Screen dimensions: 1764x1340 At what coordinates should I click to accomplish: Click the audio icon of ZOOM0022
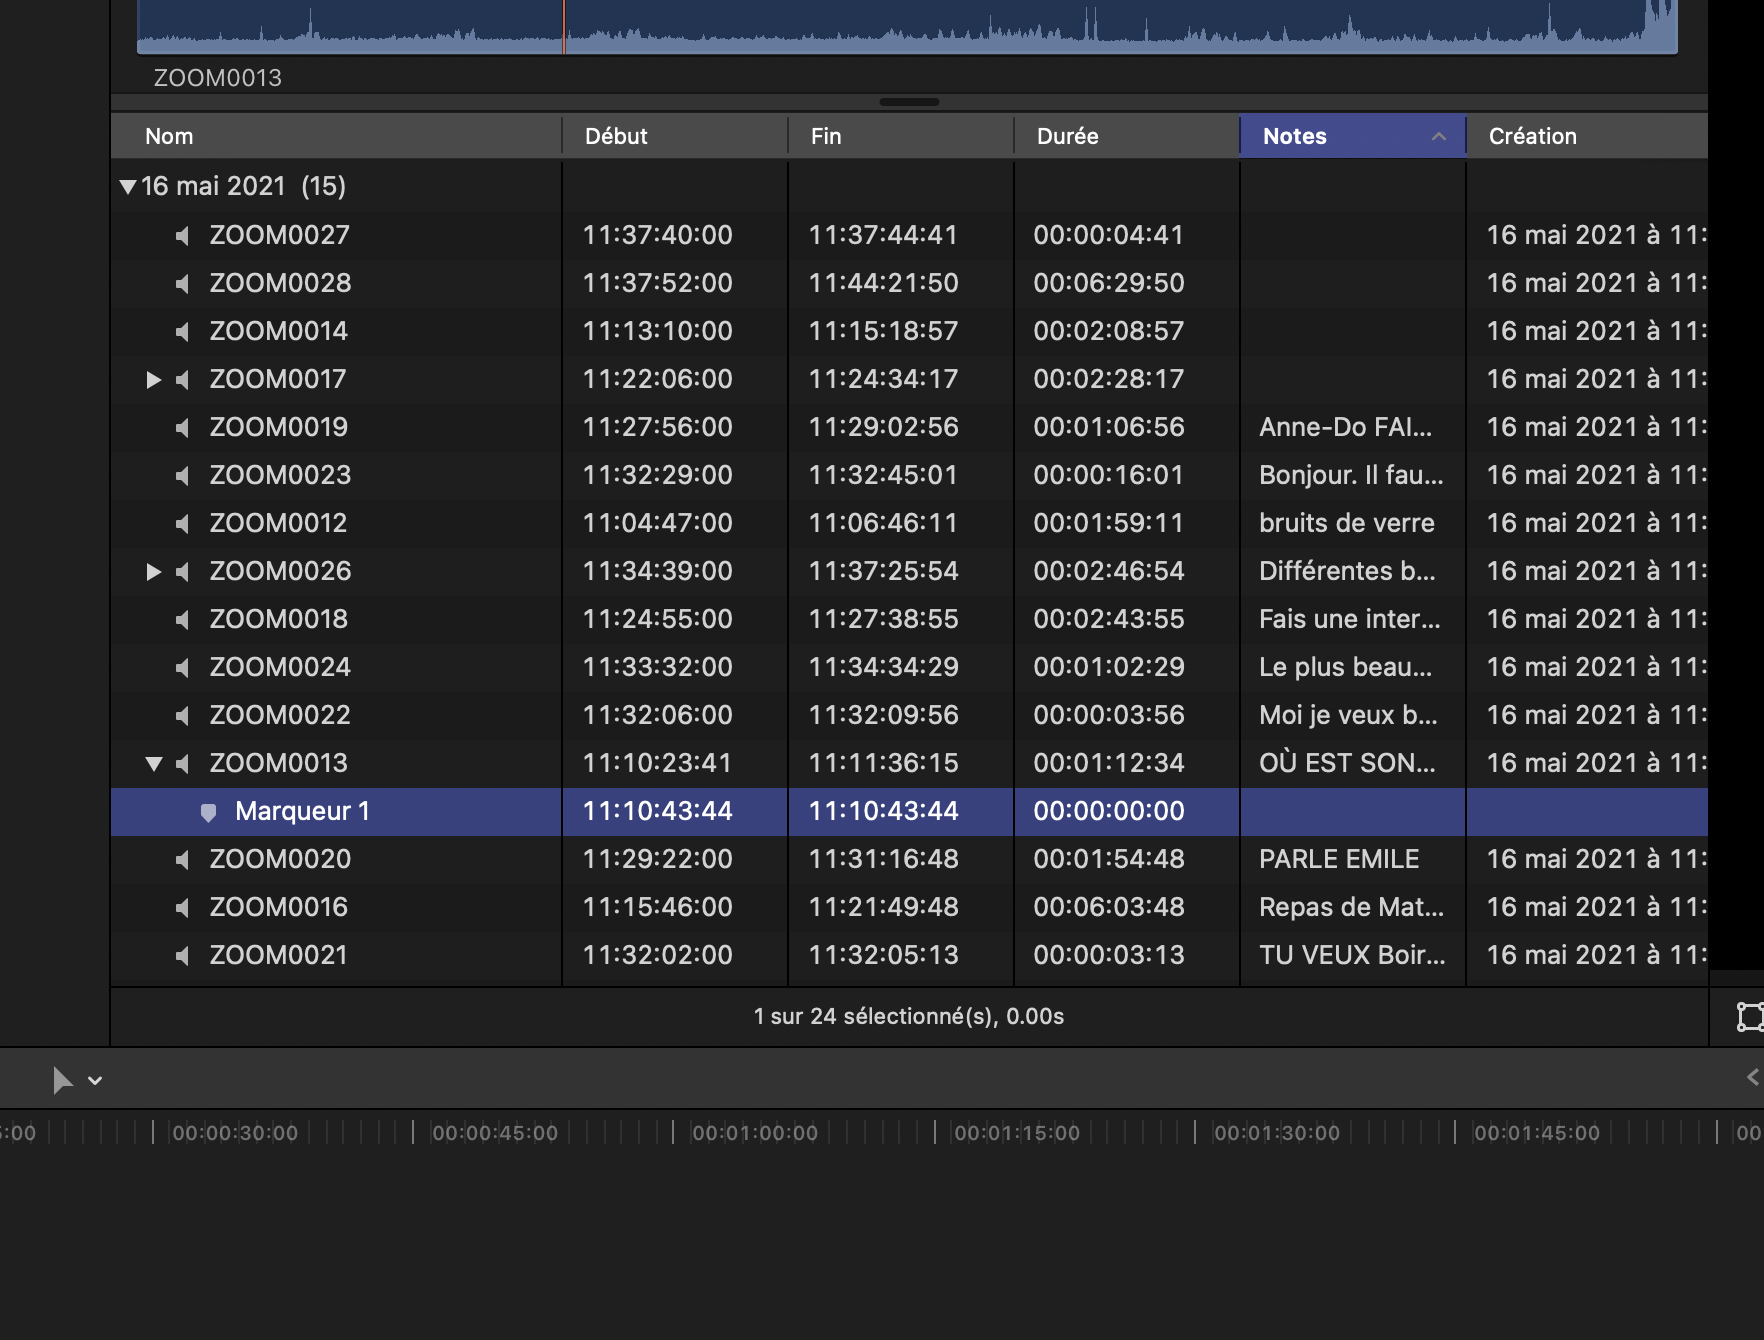182,716
